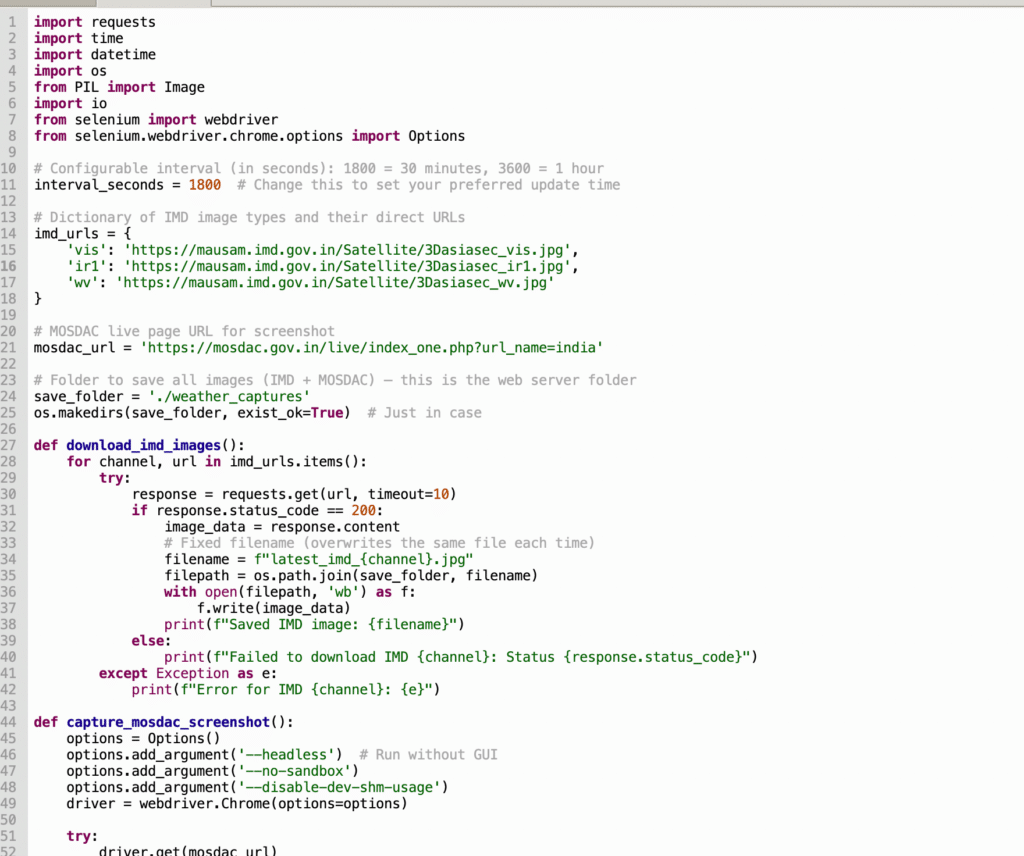The image size is (1024, 856).
Task: Click the os.path.join(save_folder, filename) line
Action: point(351,576)
